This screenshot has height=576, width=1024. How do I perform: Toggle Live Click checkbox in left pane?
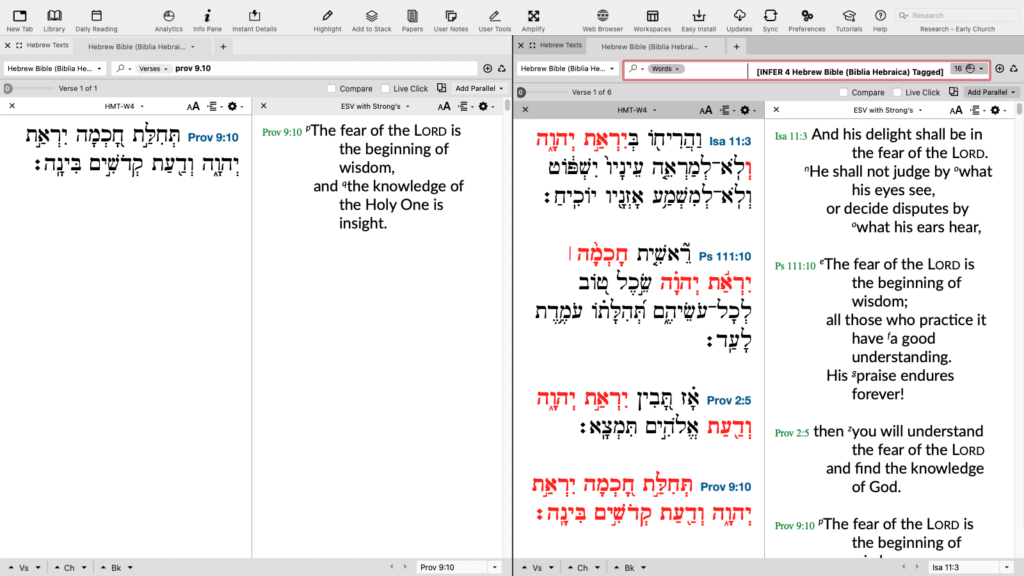pos(385,89)
